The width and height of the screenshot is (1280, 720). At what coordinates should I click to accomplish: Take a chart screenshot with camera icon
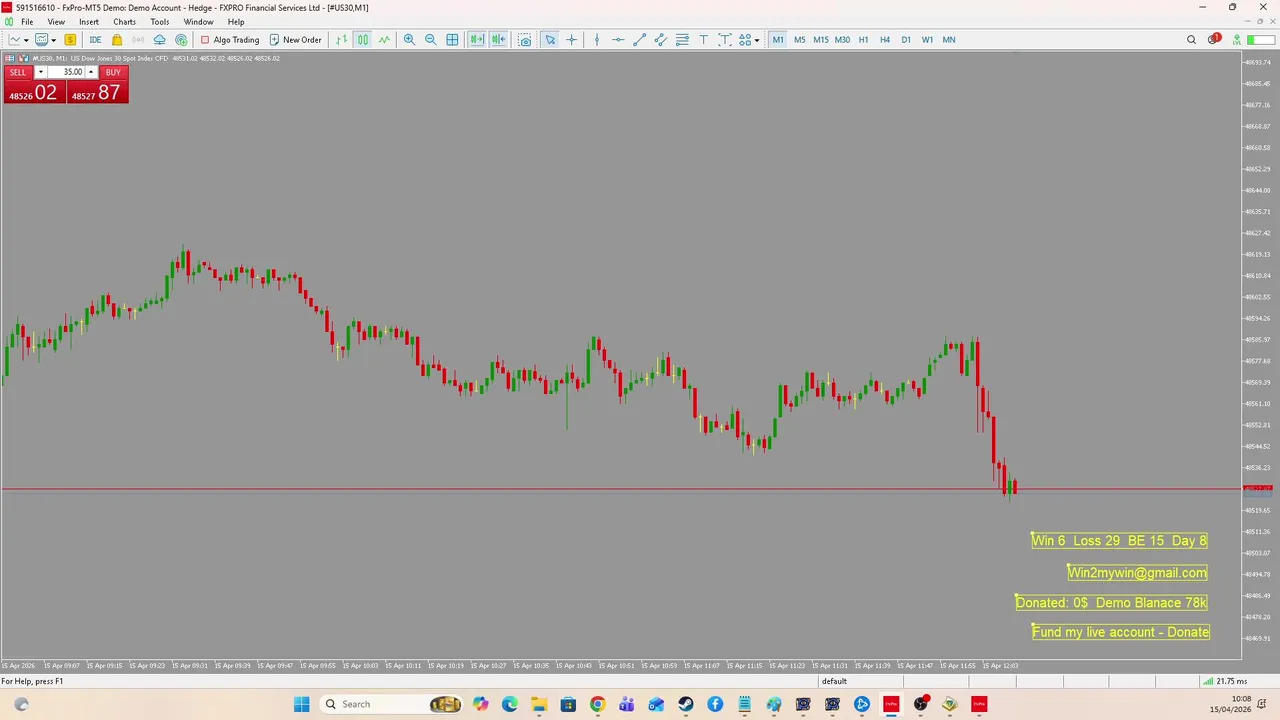[x=524, y=40]
